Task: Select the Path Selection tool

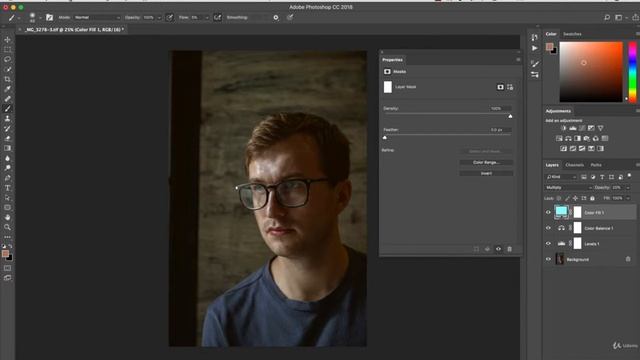Action: pyautogui.click(x=7, y=198)
